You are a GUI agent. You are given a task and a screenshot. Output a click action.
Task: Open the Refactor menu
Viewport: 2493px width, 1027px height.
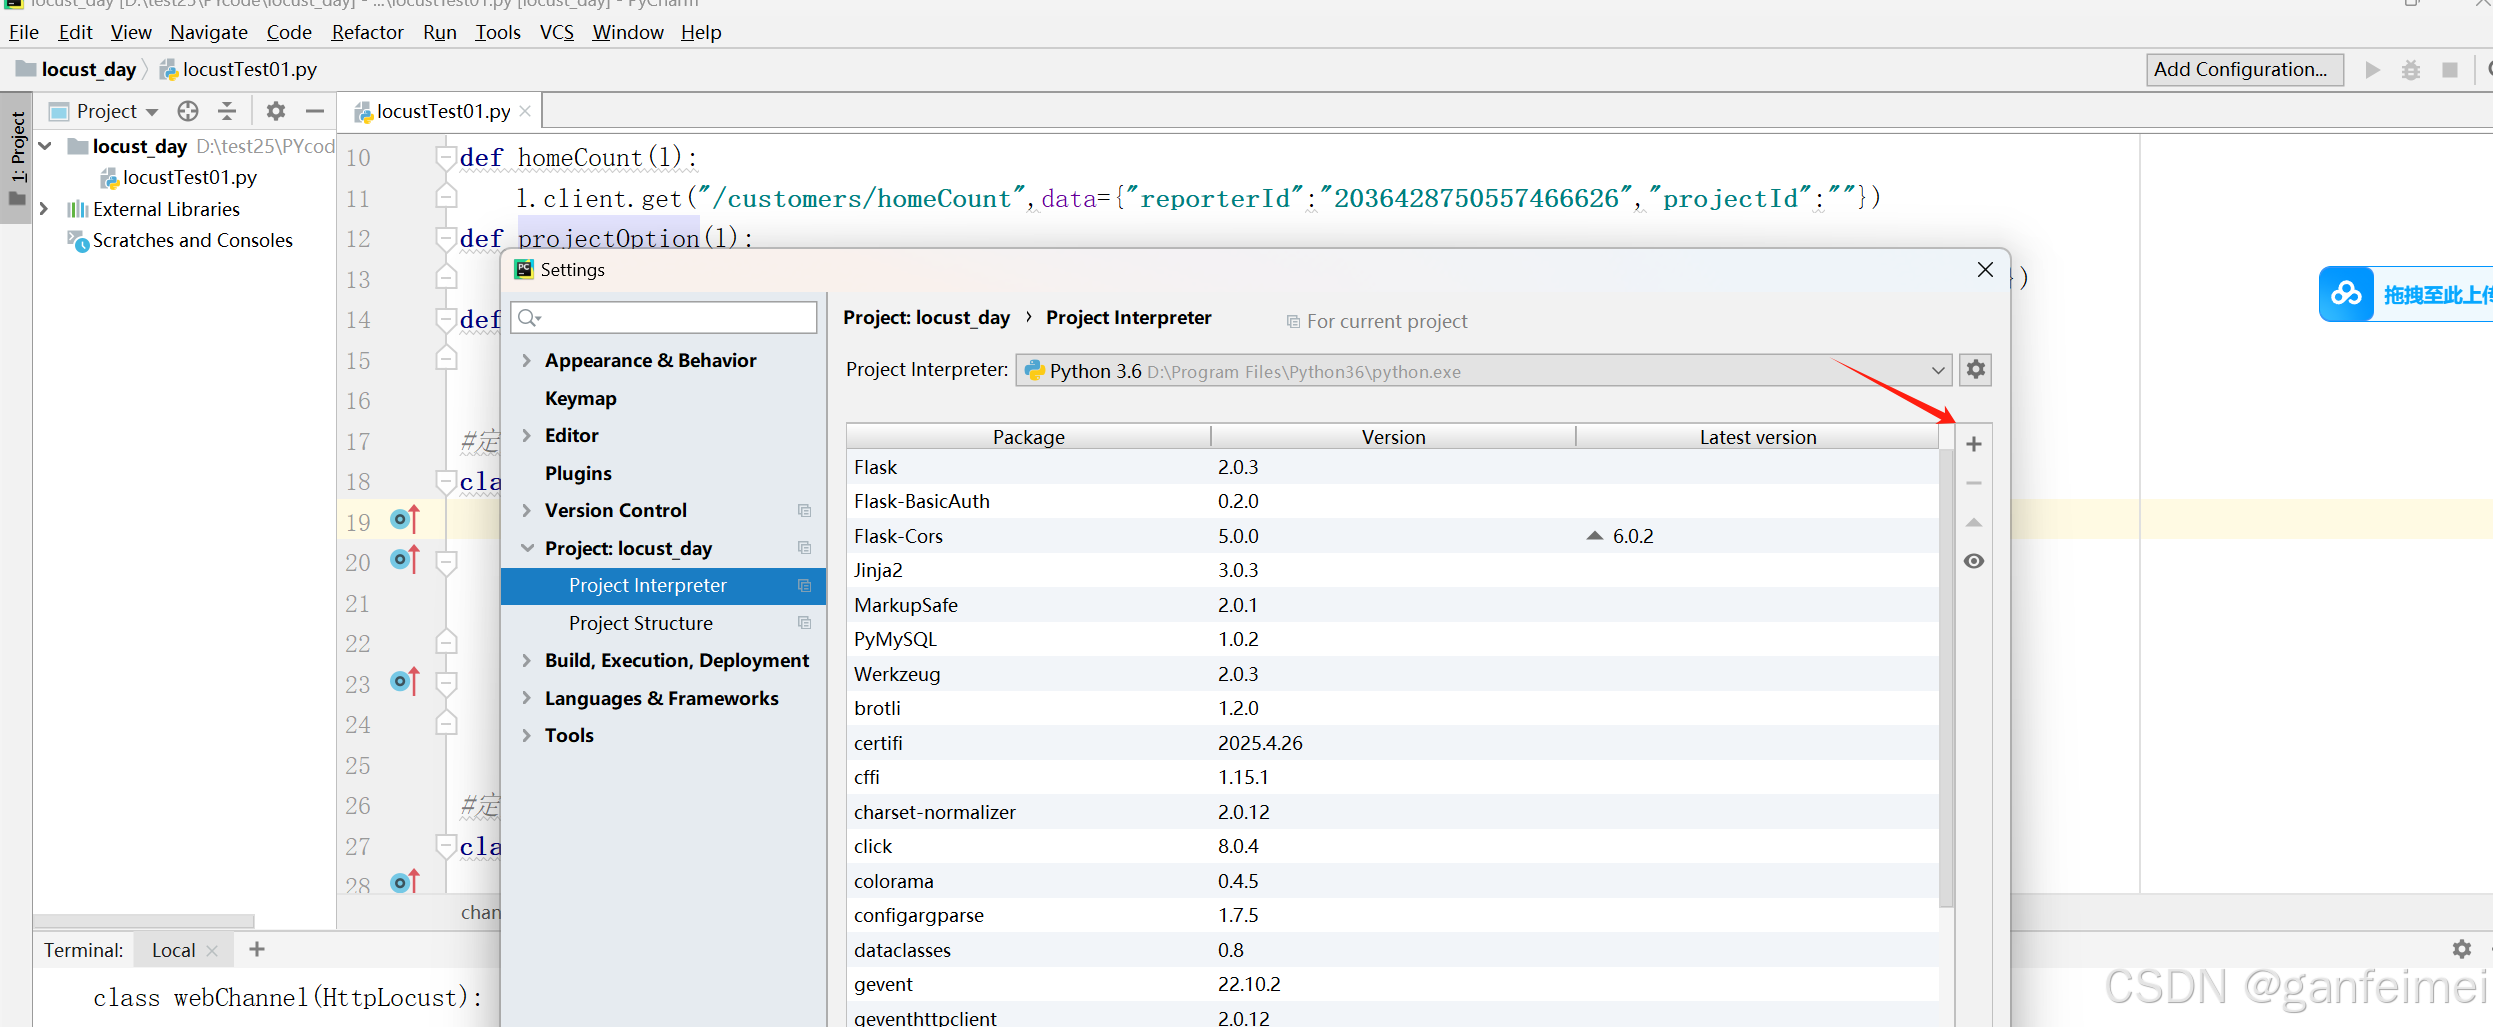[367, 32]
